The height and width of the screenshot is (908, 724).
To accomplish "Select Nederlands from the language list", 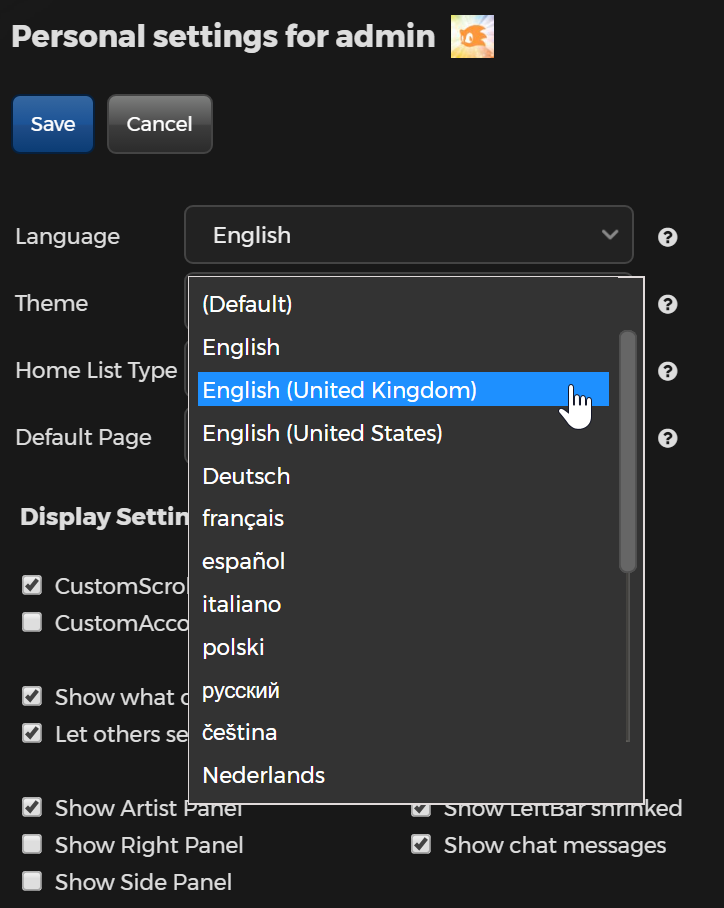I will [263, 775].
